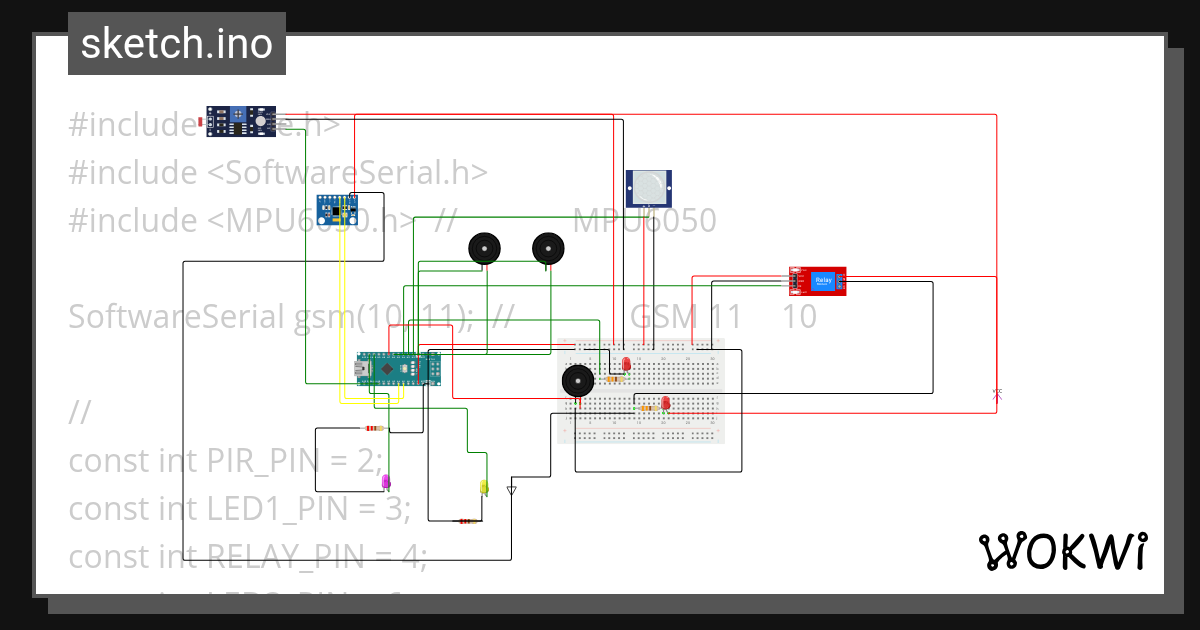Open the sketch.ino tab
1200x630 pixels.
point(176,43)
